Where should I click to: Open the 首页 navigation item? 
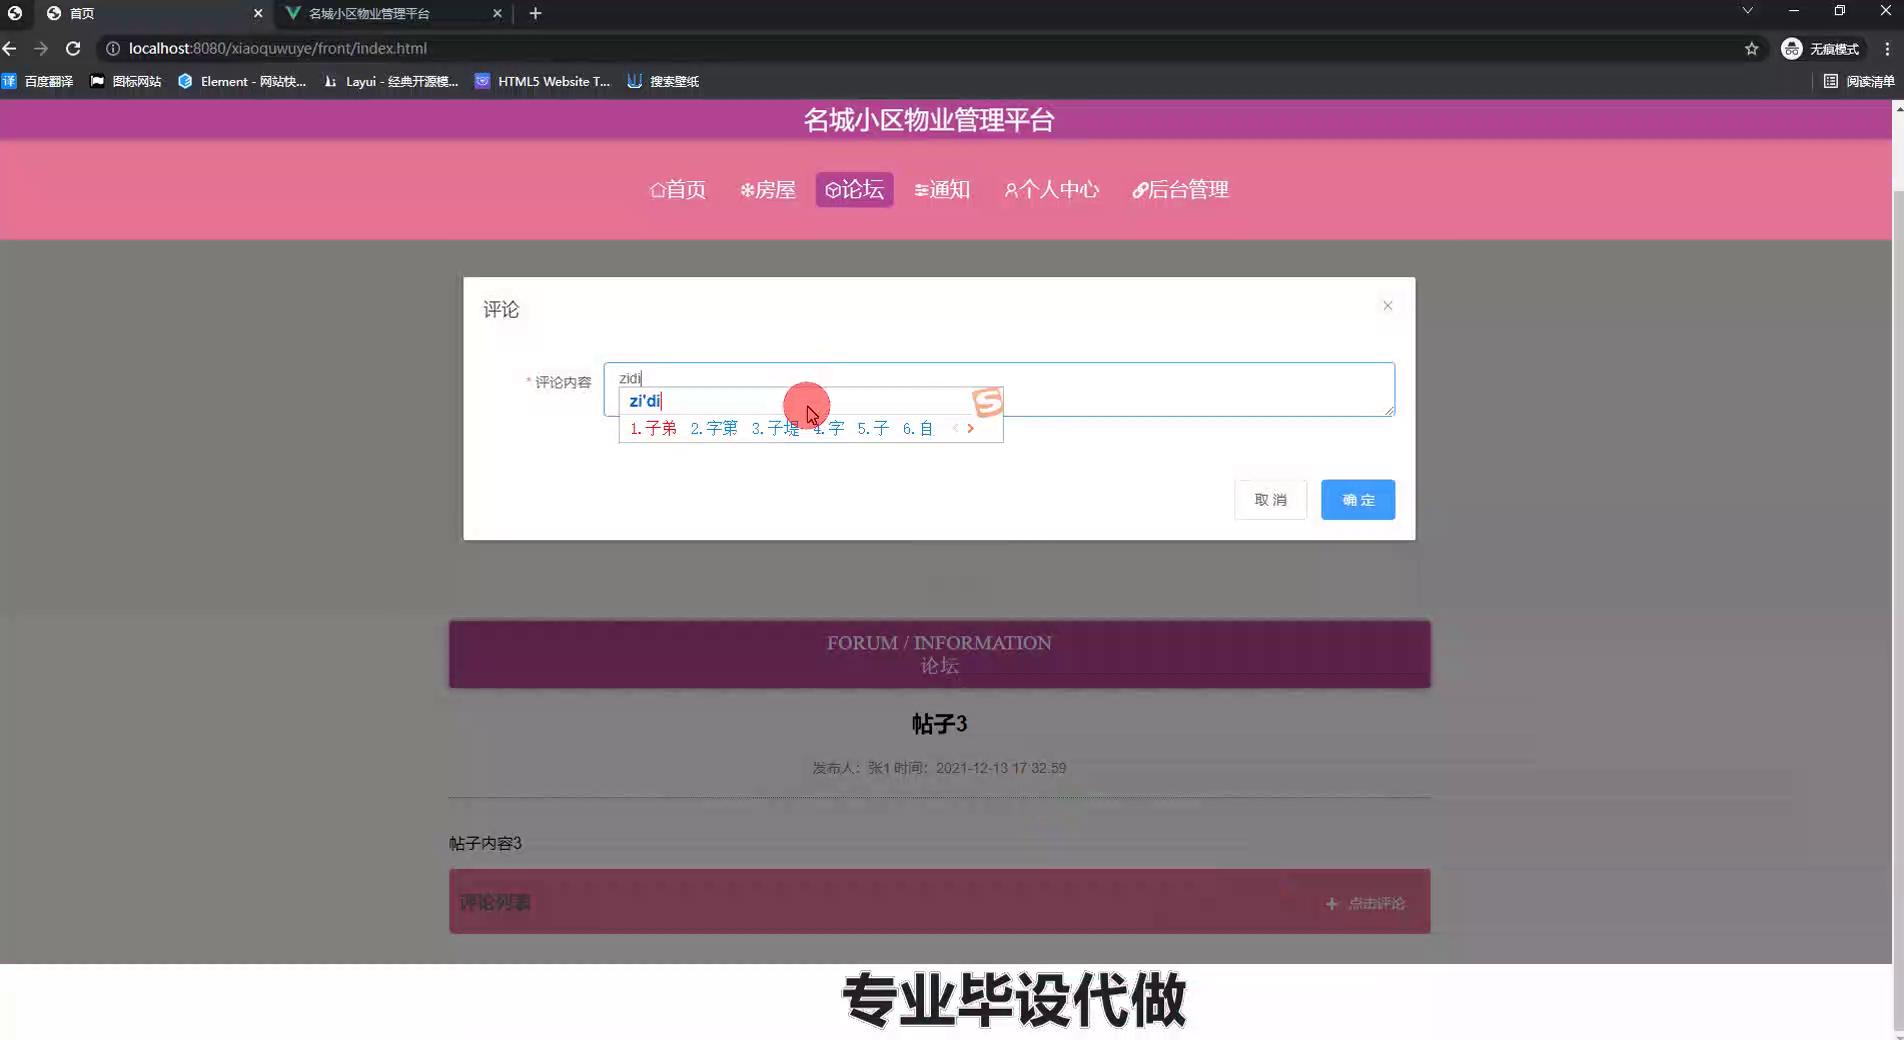[x=678, y=190]
